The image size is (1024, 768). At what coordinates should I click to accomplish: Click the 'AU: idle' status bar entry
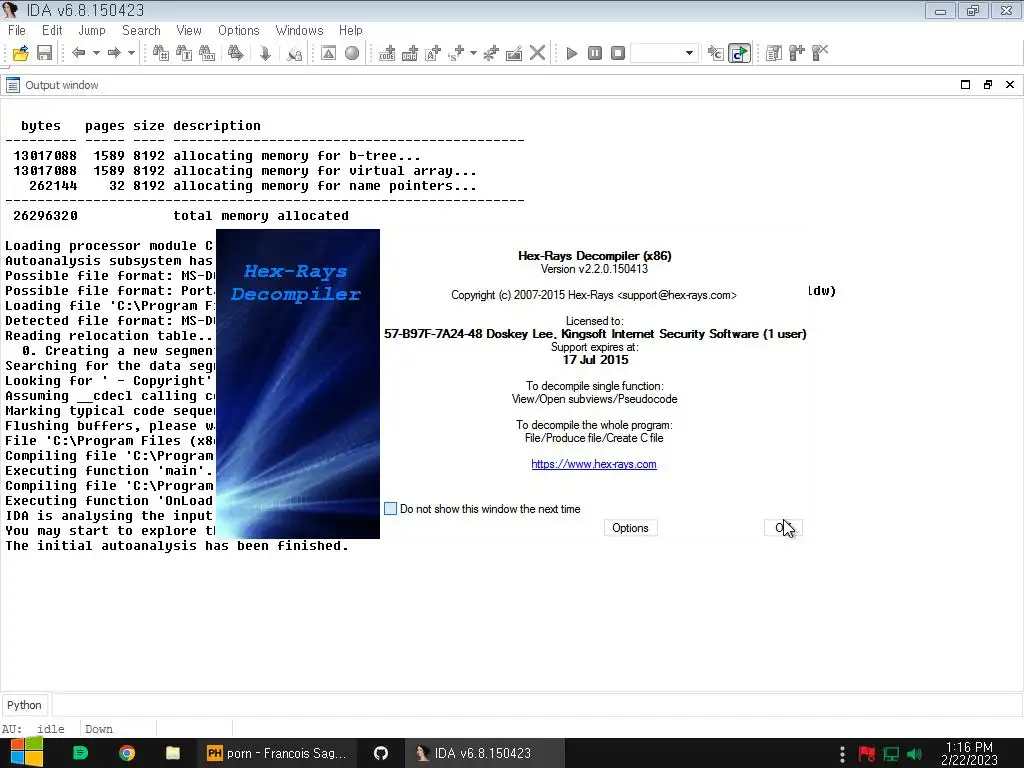[x=33, y=729]
